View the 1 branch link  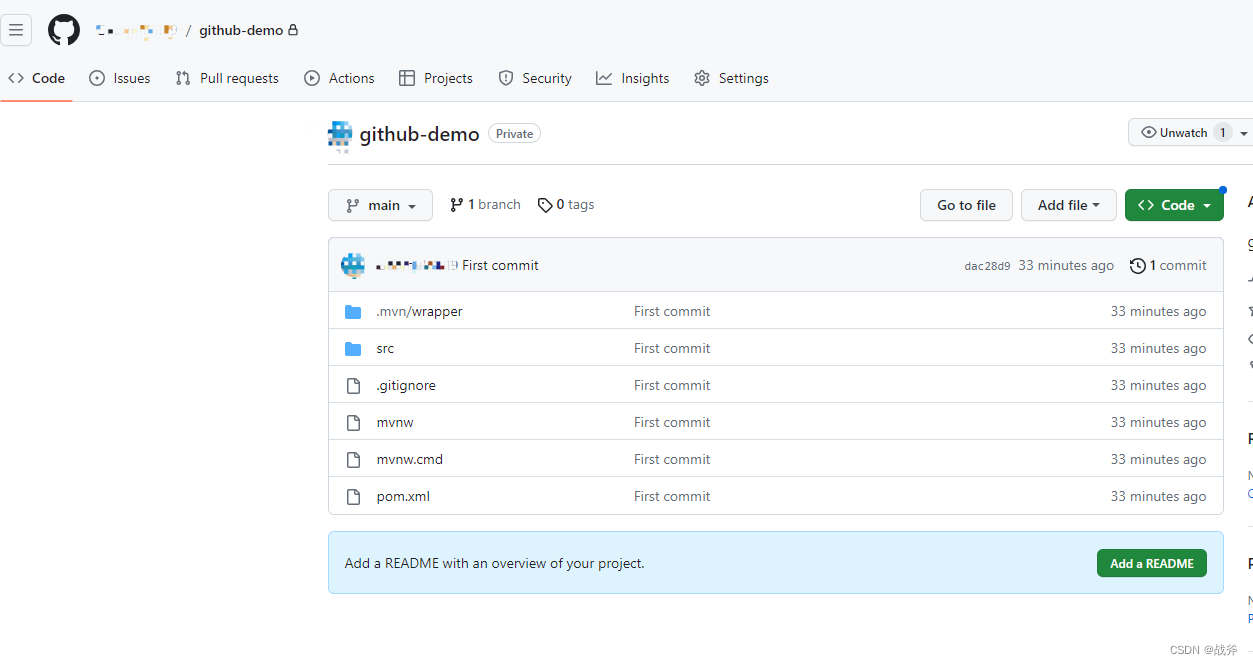tap(485, 204)
